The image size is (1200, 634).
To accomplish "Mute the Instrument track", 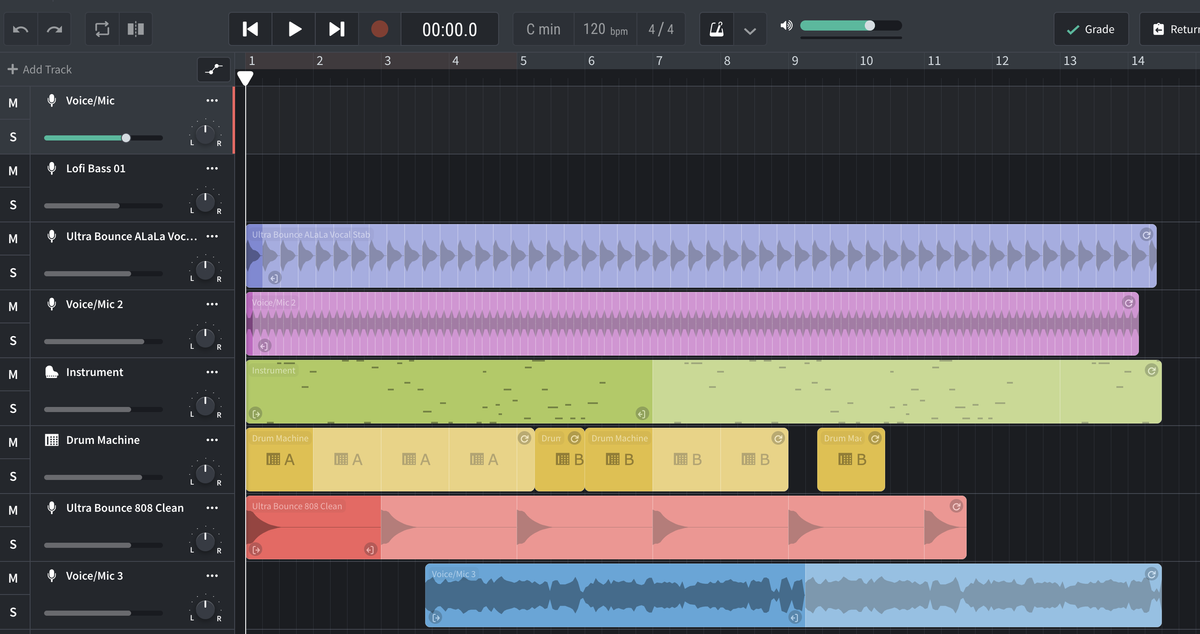I will (x=13, y=375).
